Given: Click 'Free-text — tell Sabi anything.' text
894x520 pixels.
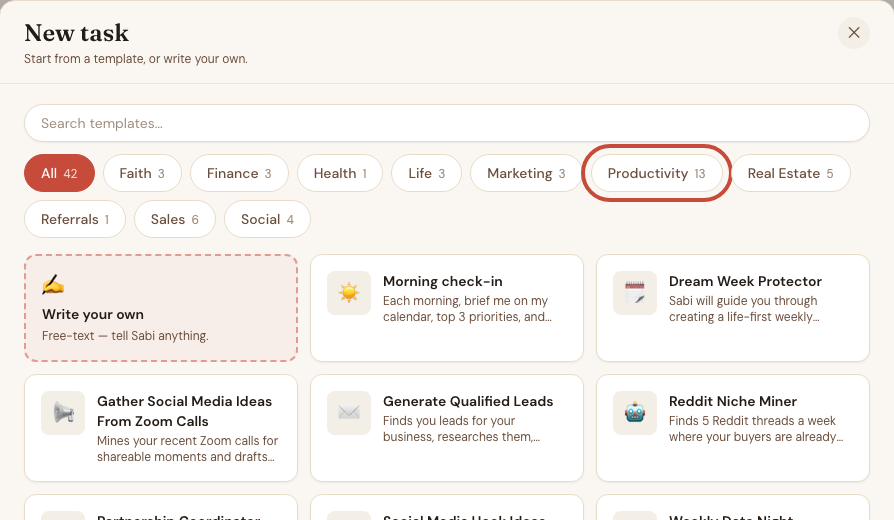Looking at the screenshot, I should 125,336.
